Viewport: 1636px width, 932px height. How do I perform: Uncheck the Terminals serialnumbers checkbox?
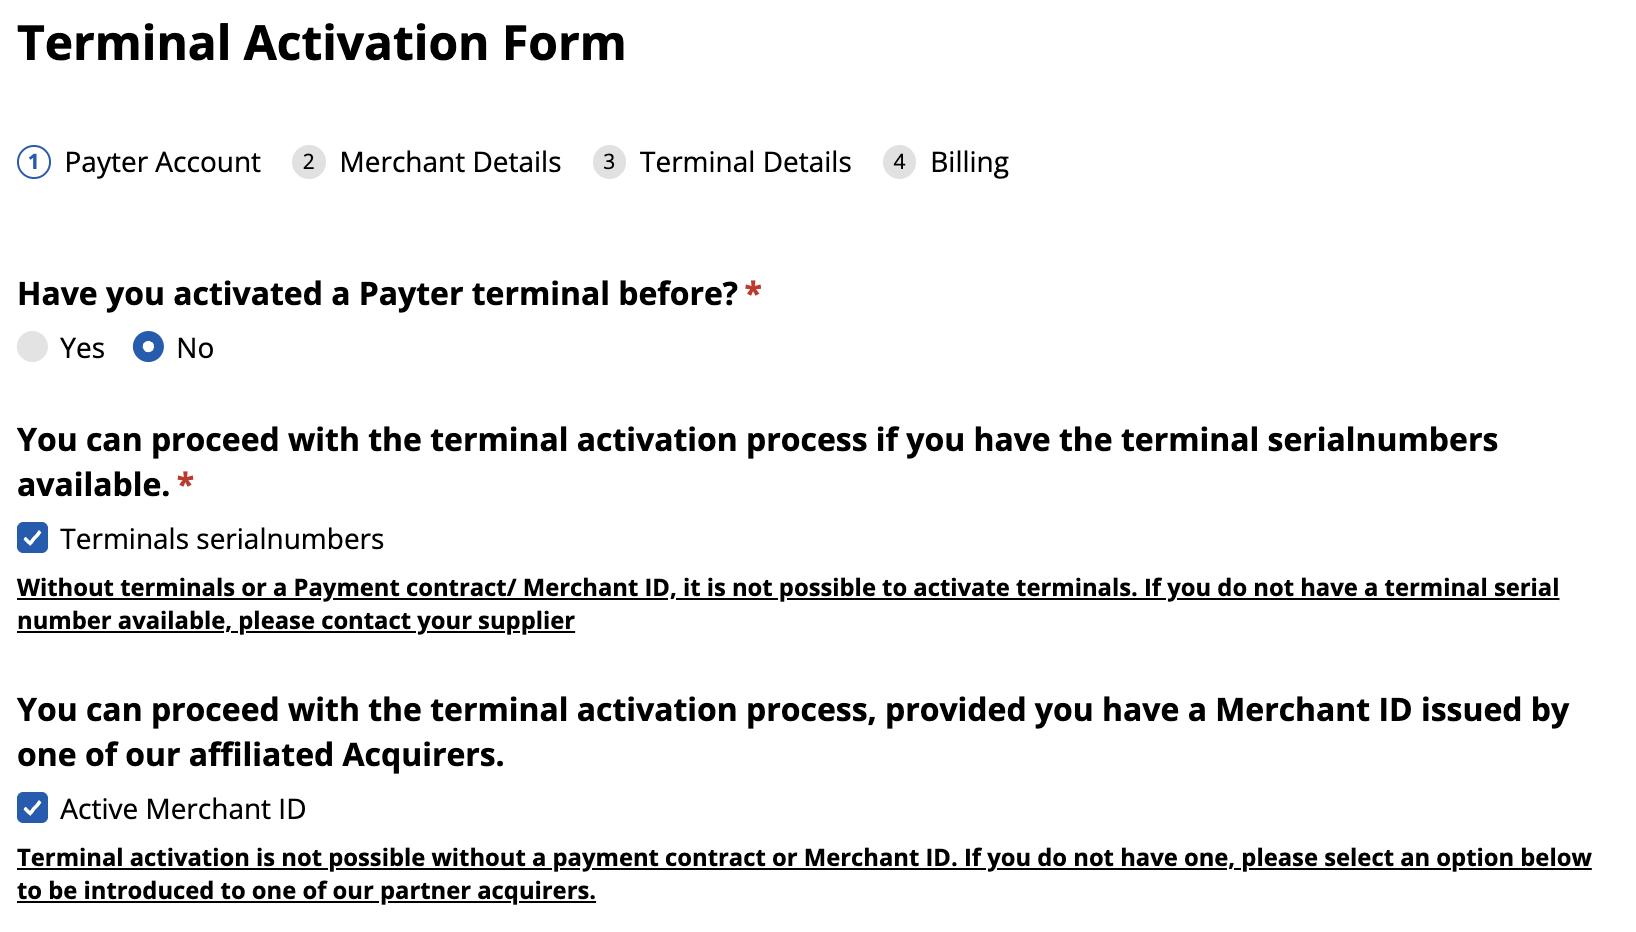pyautogui.click(x=33, y=538)
